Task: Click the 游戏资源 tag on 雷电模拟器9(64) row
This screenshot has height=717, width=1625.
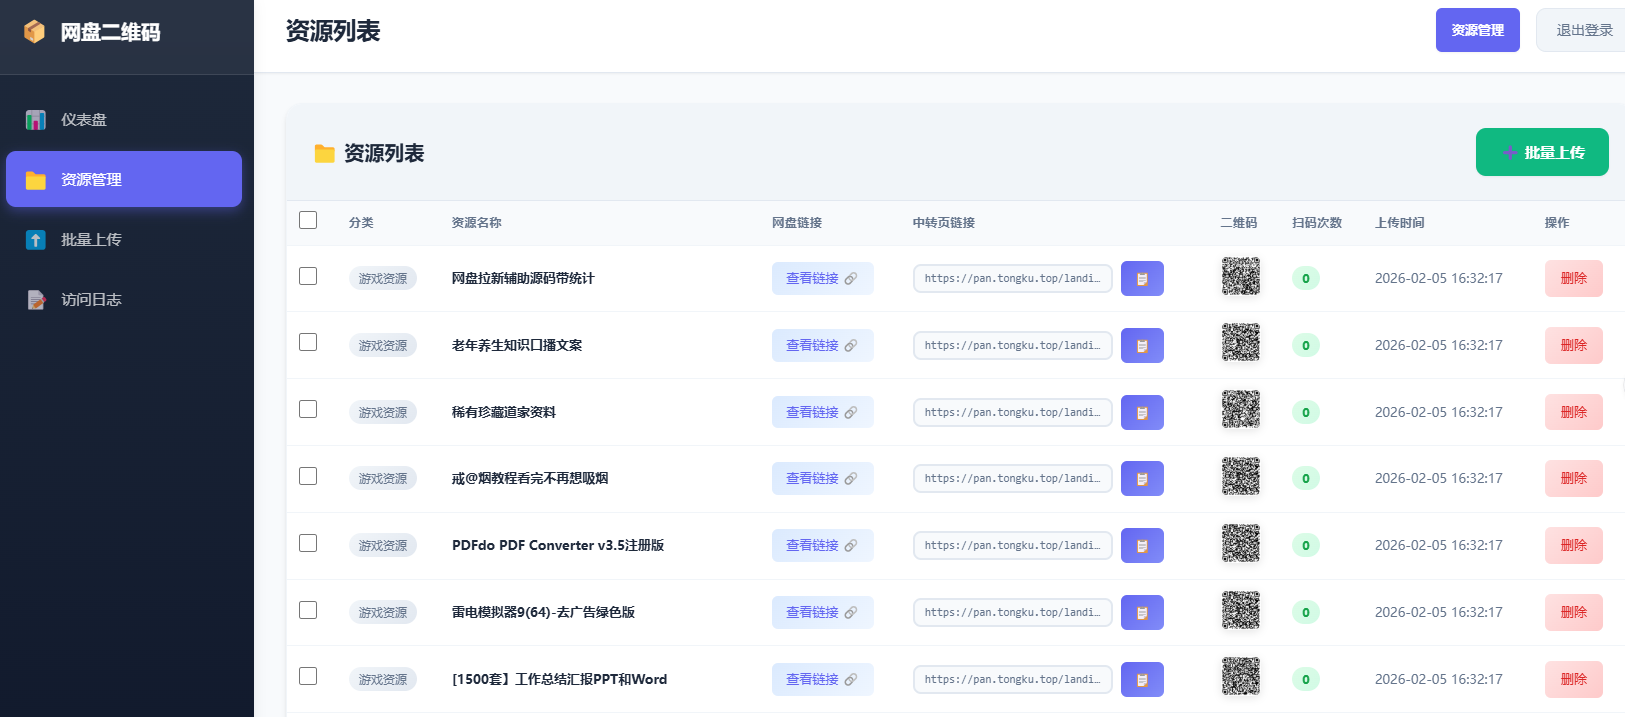Action: [x=383, y=612]
